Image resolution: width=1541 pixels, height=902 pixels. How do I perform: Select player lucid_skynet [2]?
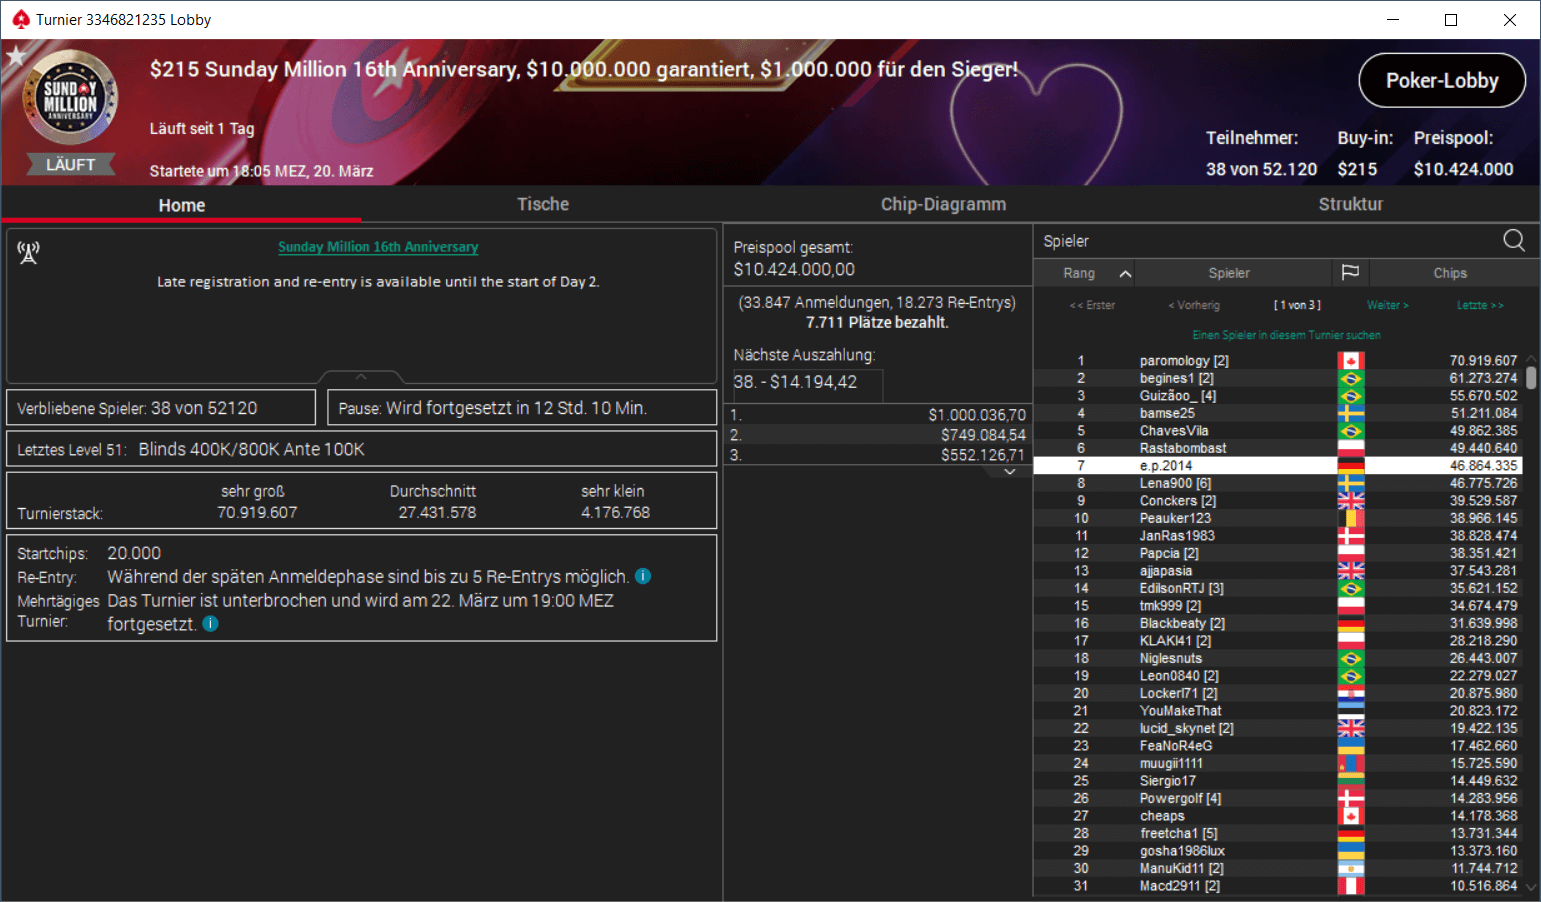pos(1186,728)
